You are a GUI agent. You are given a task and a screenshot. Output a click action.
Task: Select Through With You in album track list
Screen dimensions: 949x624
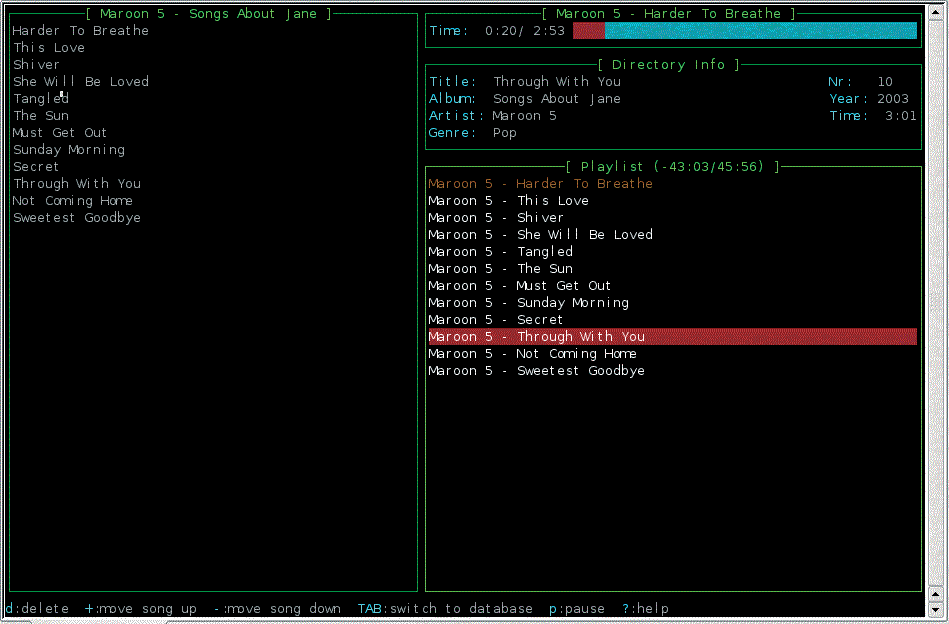[77, 183]
